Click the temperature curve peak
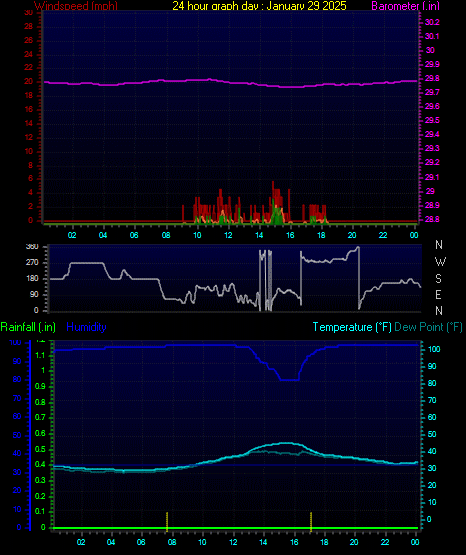Image resolution: width=466 pixels, height=555 pixels. click(287, 443)
